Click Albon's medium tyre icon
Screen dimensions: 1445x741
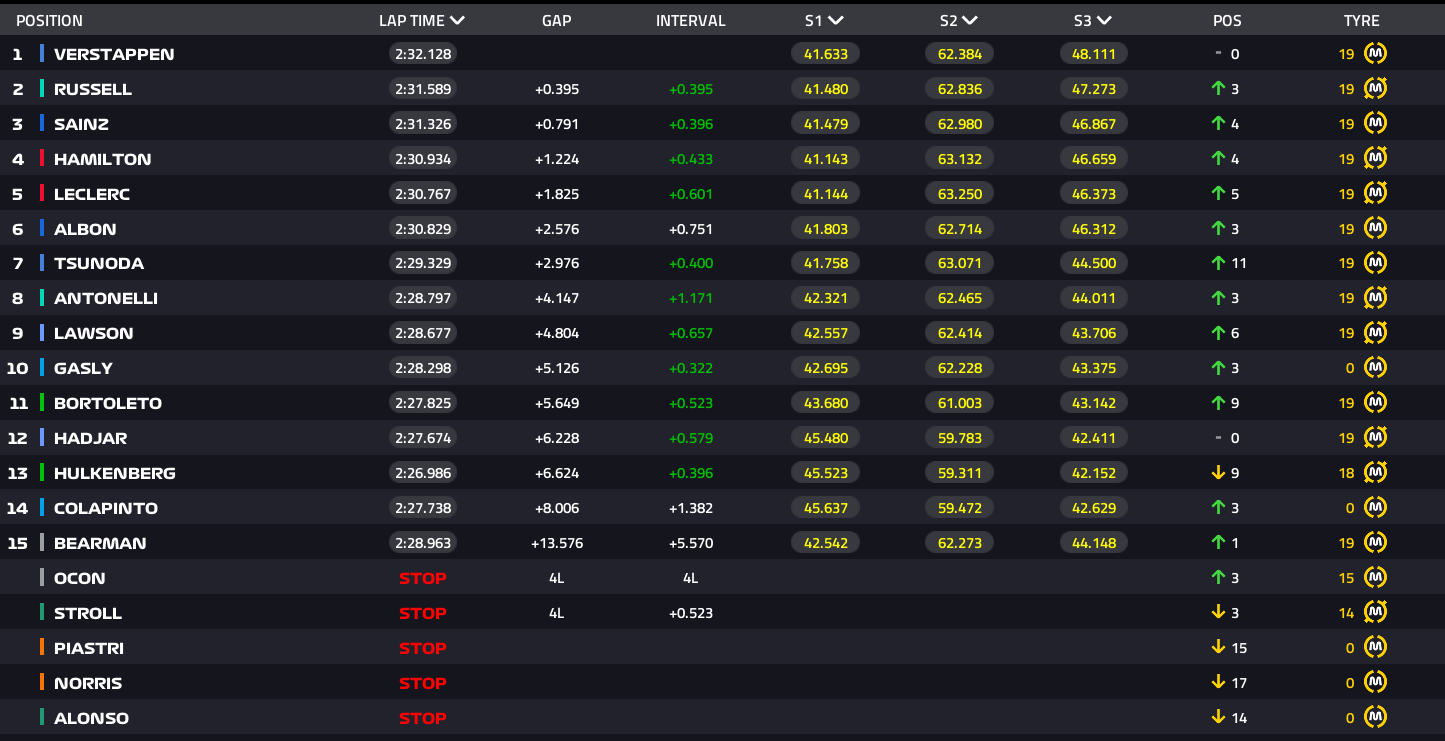(x=1376, y=229)
